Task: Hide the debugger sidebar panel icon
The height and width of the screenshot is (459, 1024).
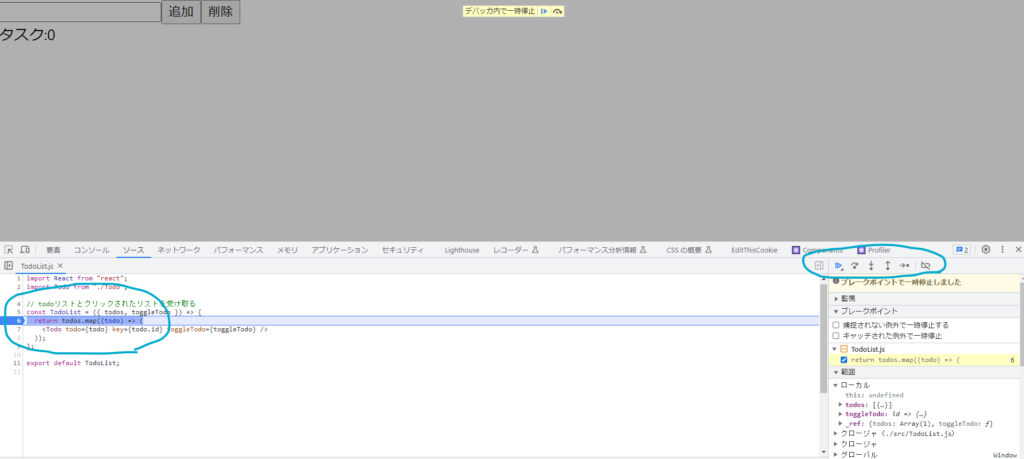Action: tap(819, 266)
